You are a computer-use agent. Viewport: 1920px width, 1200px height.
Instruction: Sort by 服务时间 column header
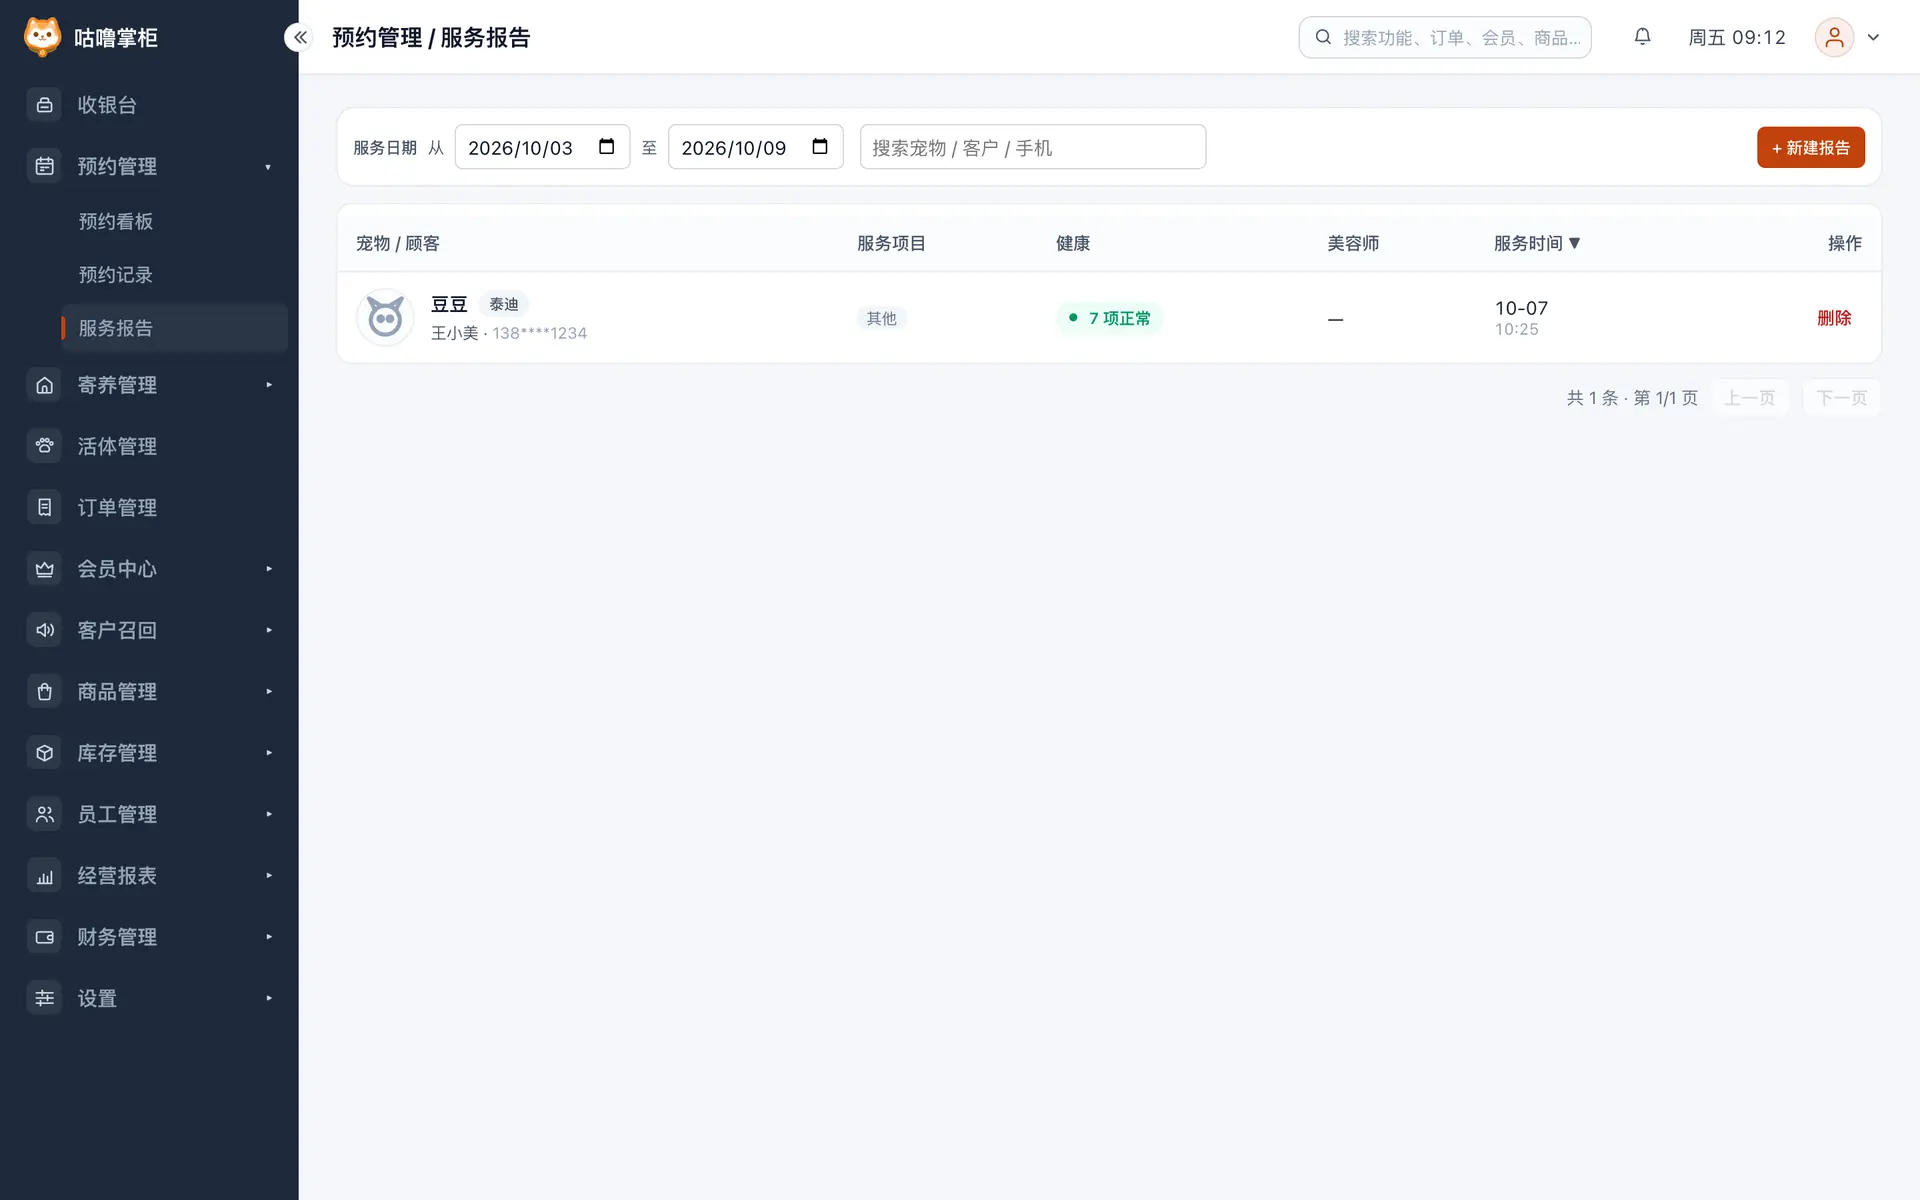point(1536,243)
